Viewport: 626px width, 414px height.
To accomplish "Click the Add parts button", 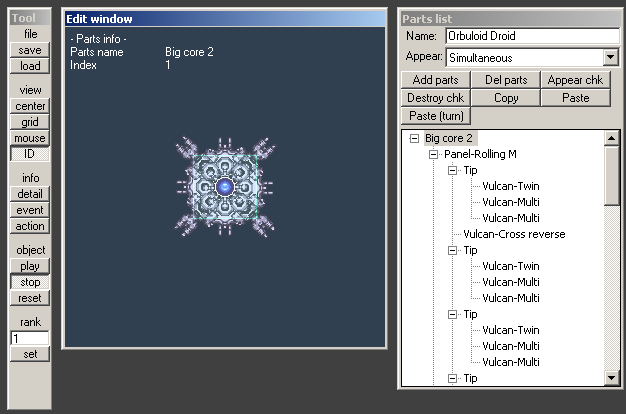I will pyautogui.click(x=436, y=80).
